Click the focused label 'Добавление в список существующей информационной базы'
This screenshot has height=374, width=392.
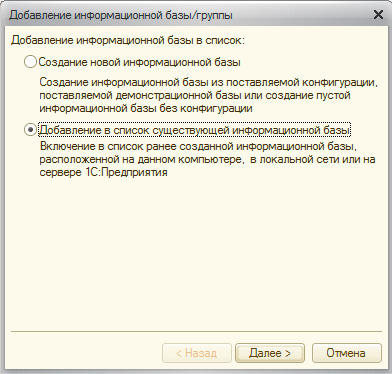click(x=195, y=130)
